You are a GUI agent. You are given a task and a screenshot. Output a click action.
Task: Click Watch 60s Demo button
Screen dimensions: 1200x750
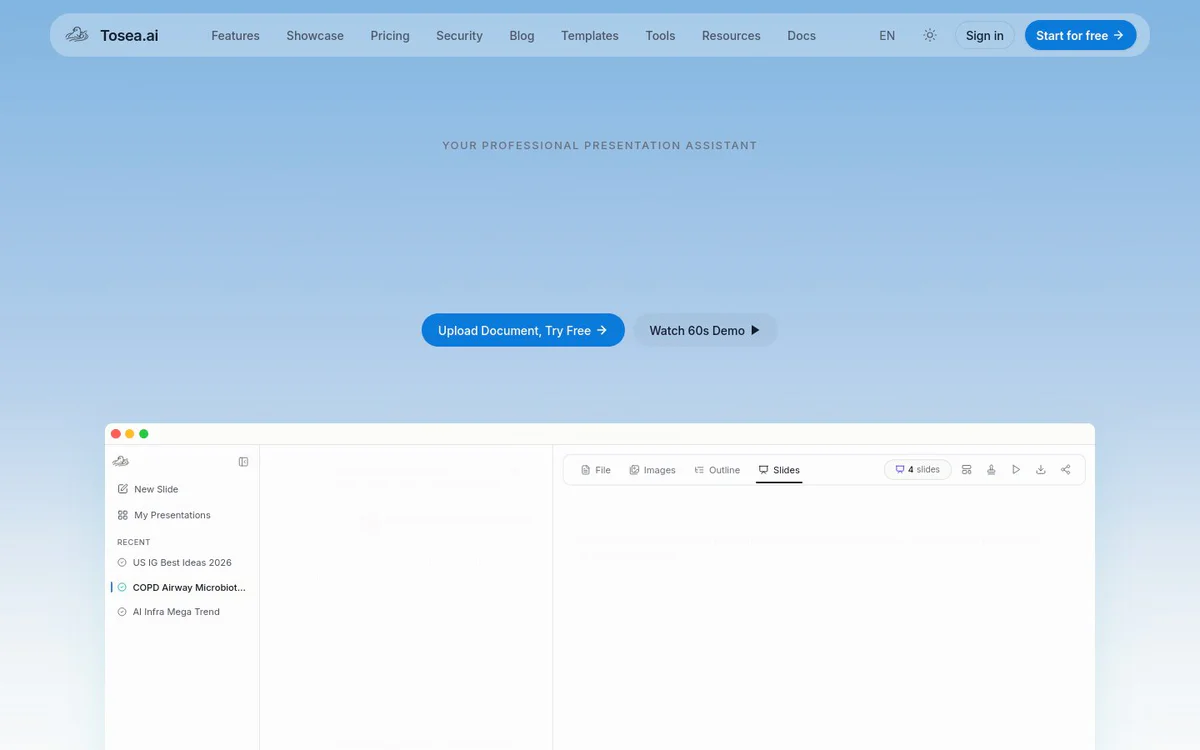point(705,330)
